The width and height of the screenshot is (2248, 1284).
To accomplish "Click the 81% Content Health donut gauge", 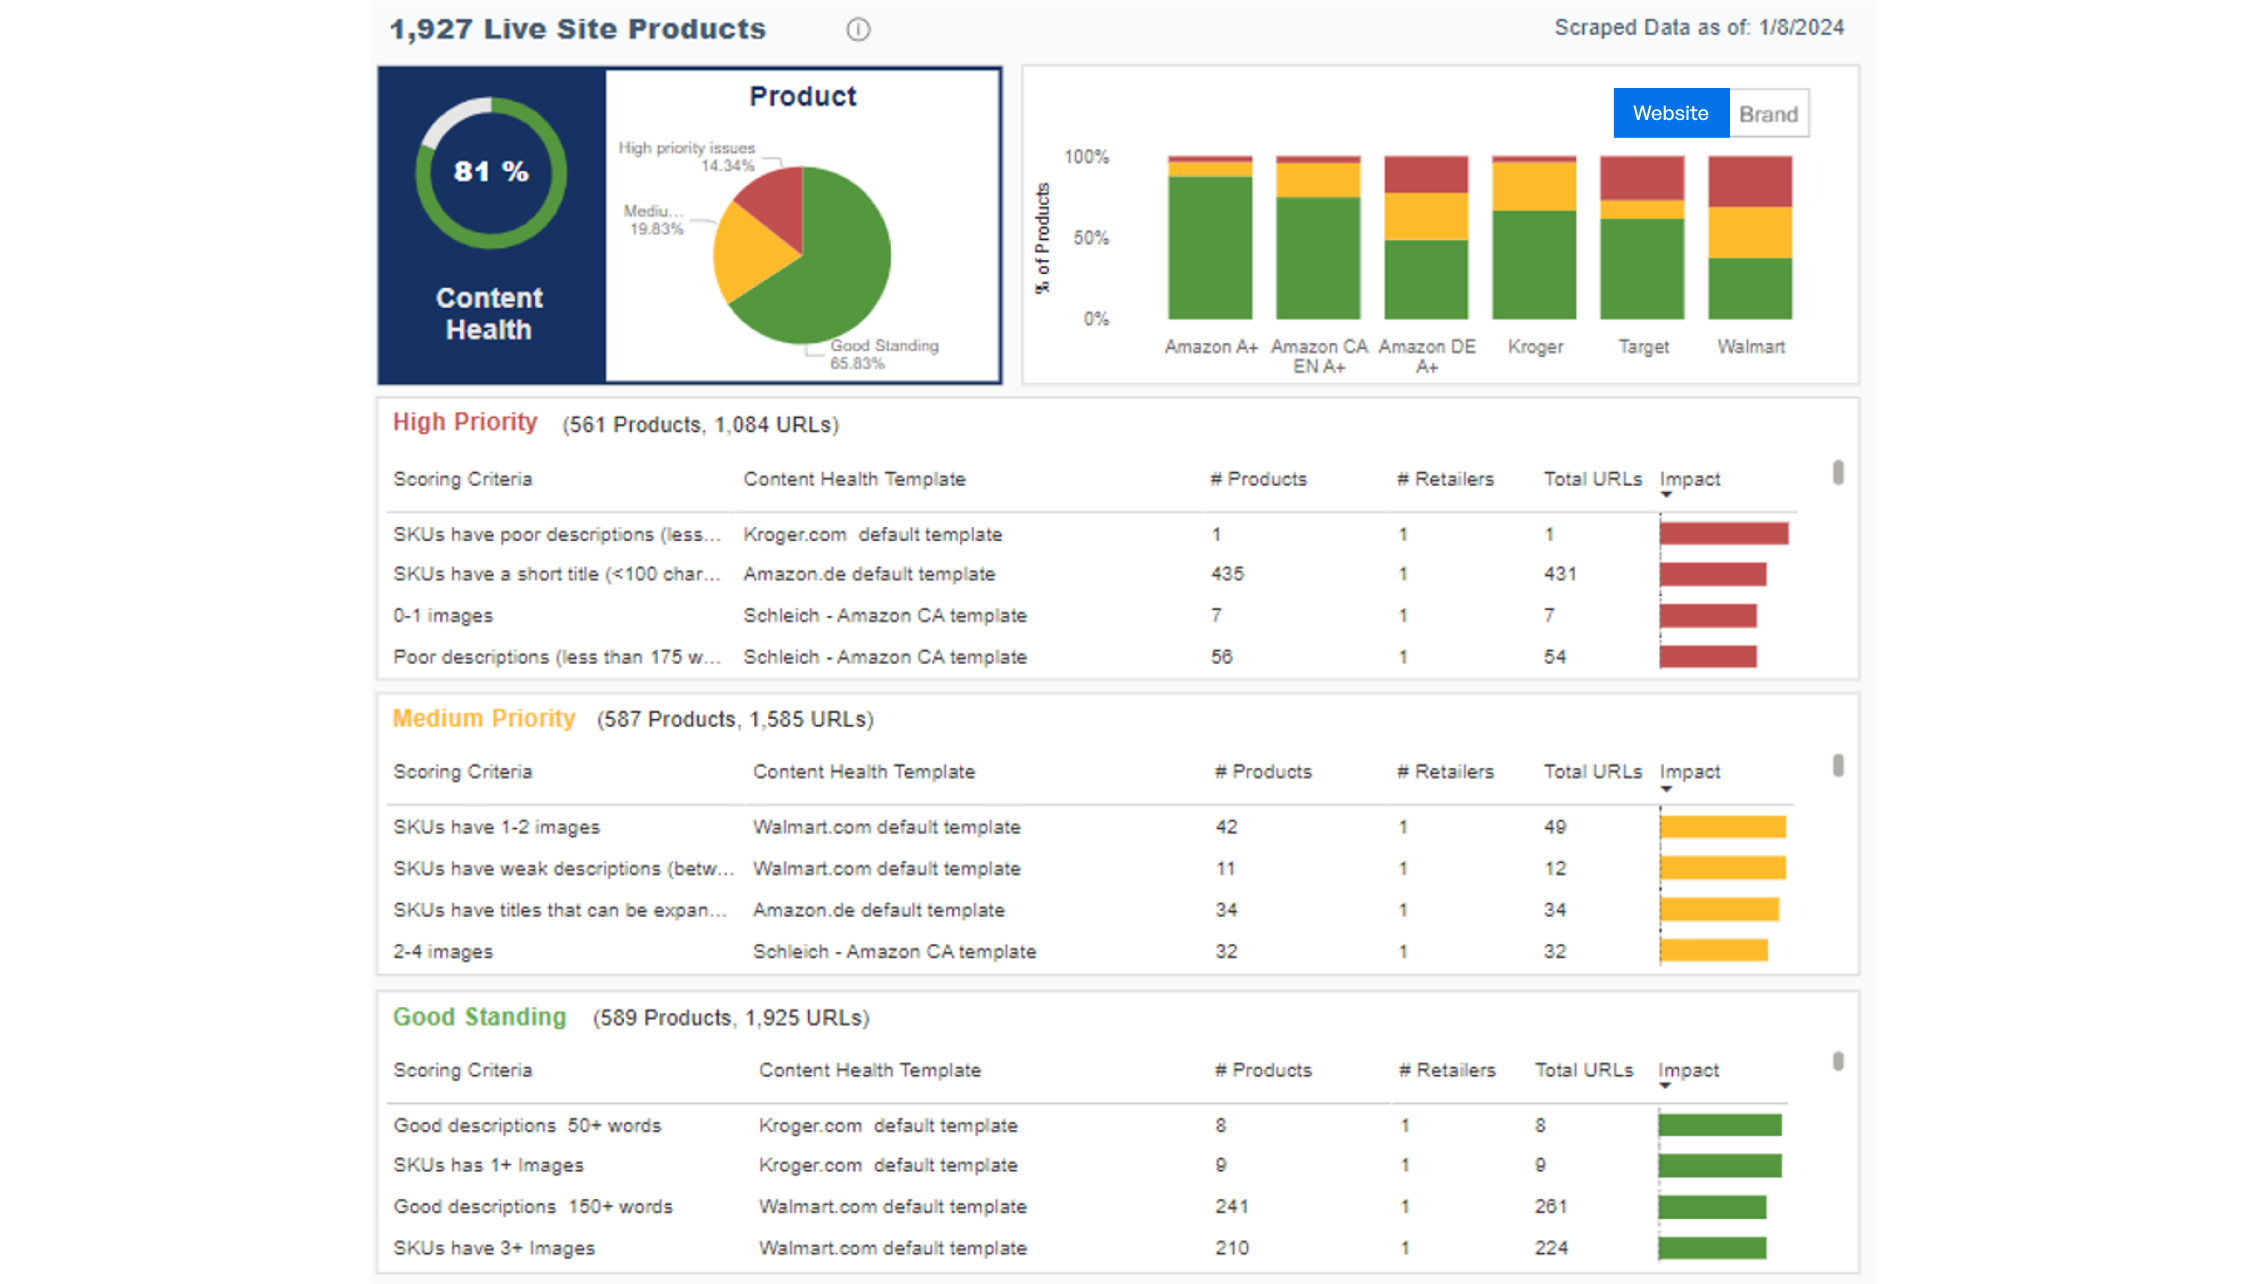I will (x=491, y=172).
